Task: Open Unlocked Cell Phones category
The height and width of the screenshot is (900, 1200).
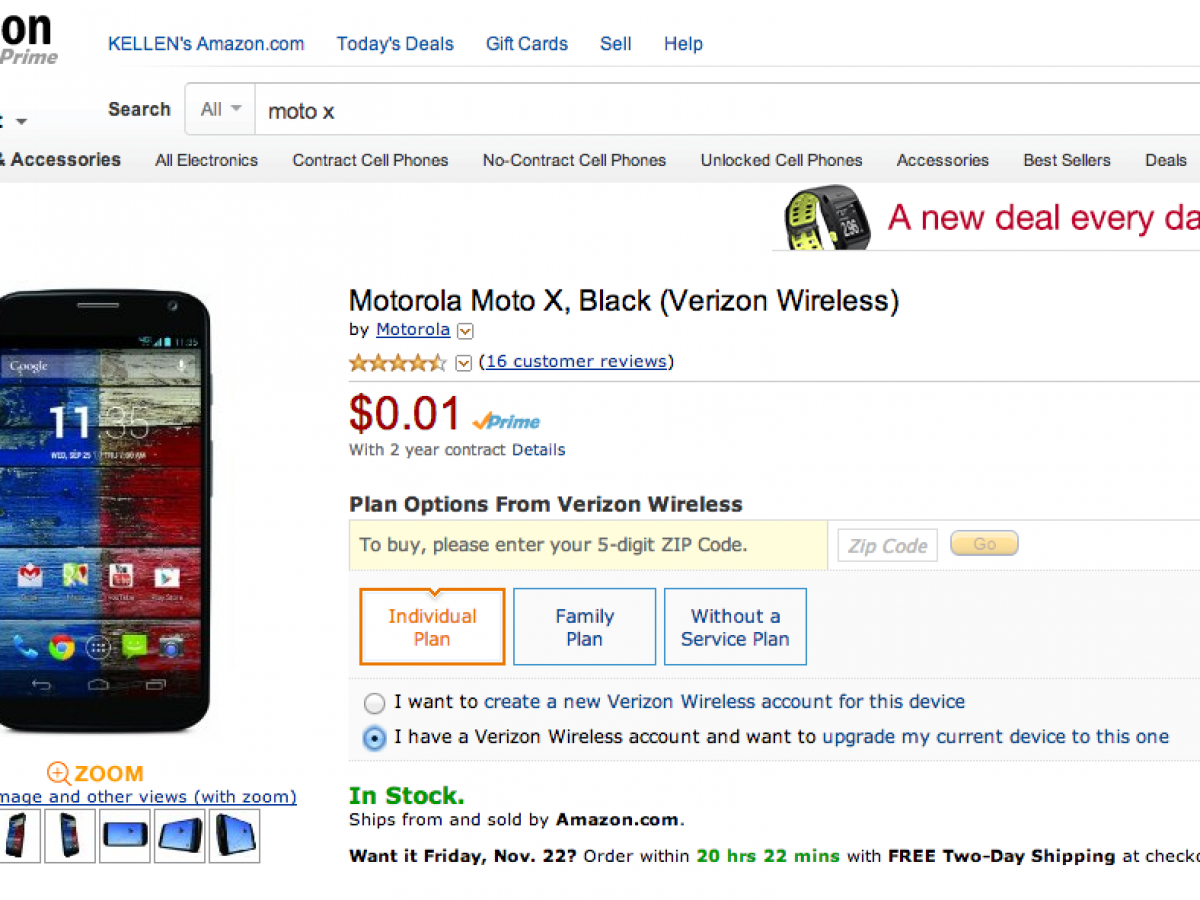Action: [x=781, y=160]
